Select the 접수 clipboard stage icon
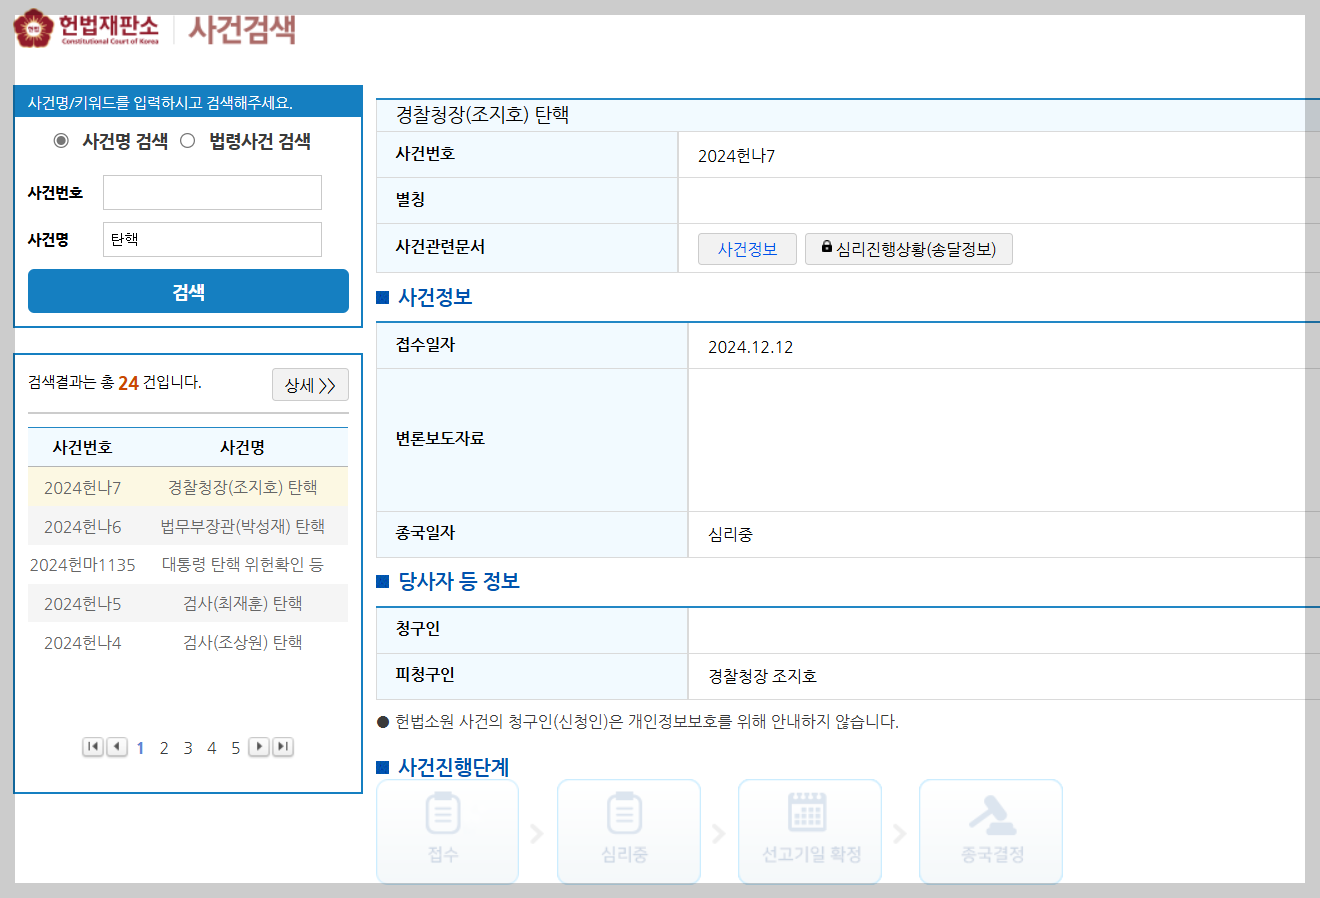Image resolution: width=1320 pixels, height=898 pixels. tap(447, 820)
